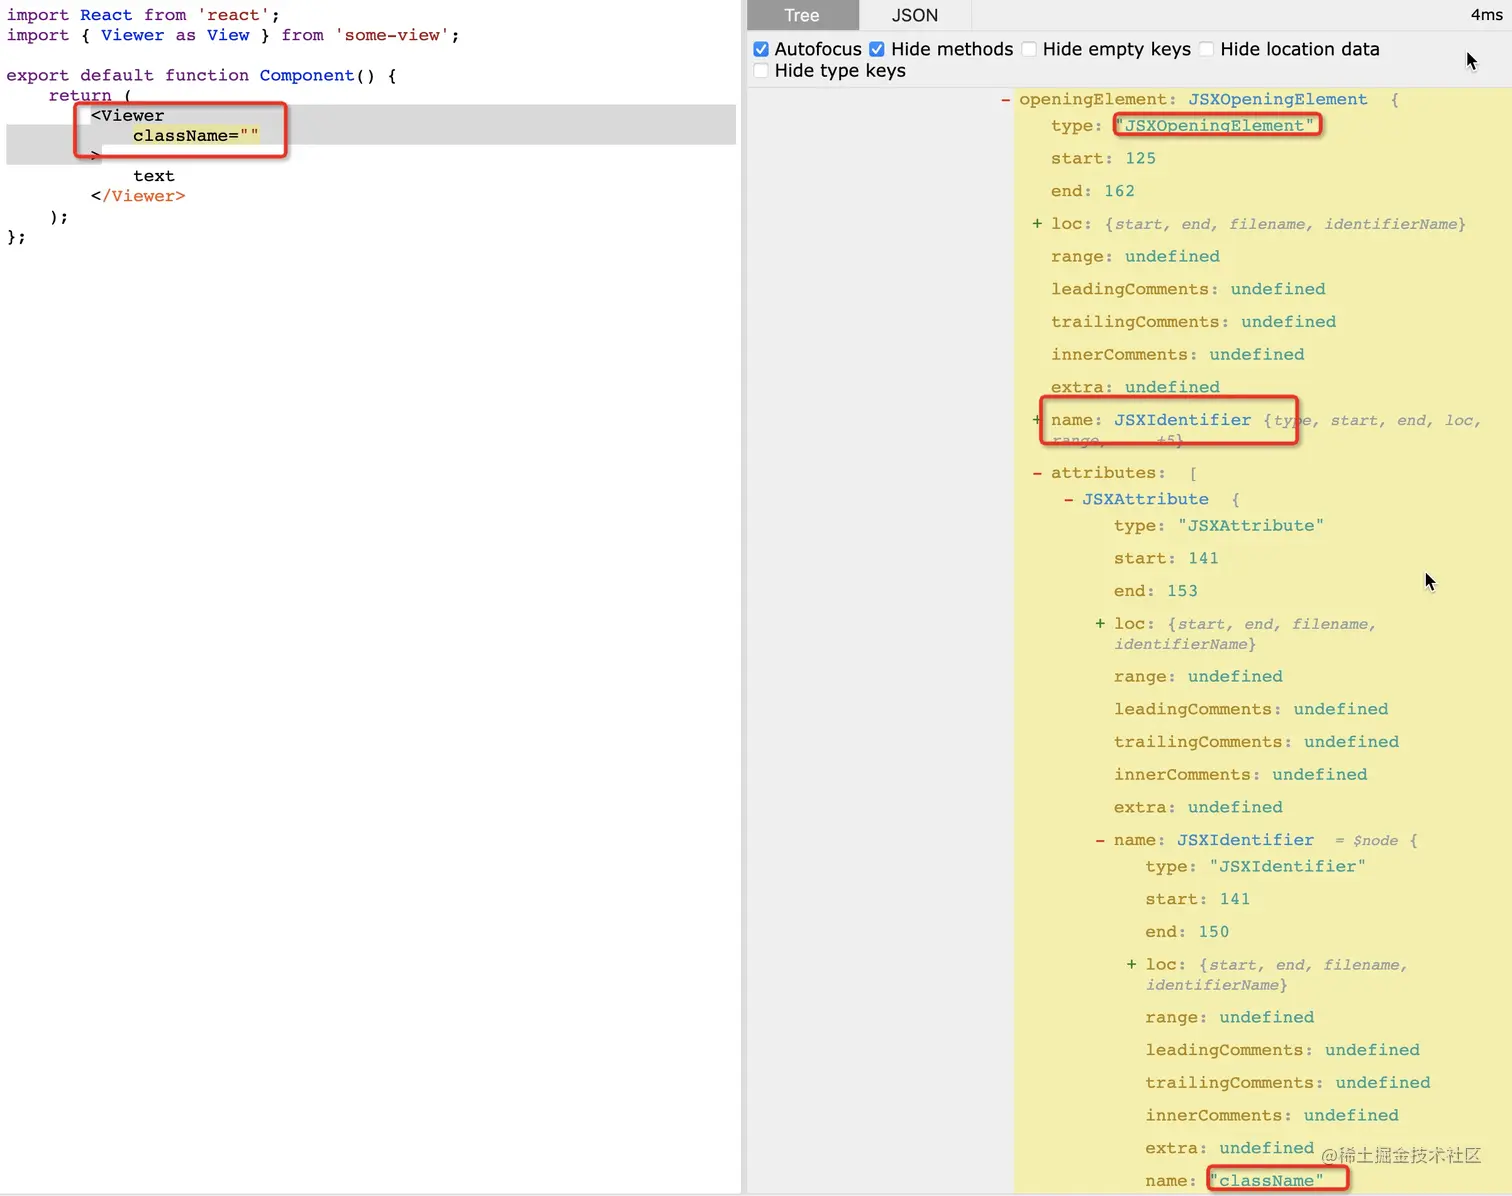Image resolution: width=1512 pixels, height=1196 pixels.
Task: Expand the collapsed name: JSXIdentifier plus toggle
Action: click(x=1037, y=420)
